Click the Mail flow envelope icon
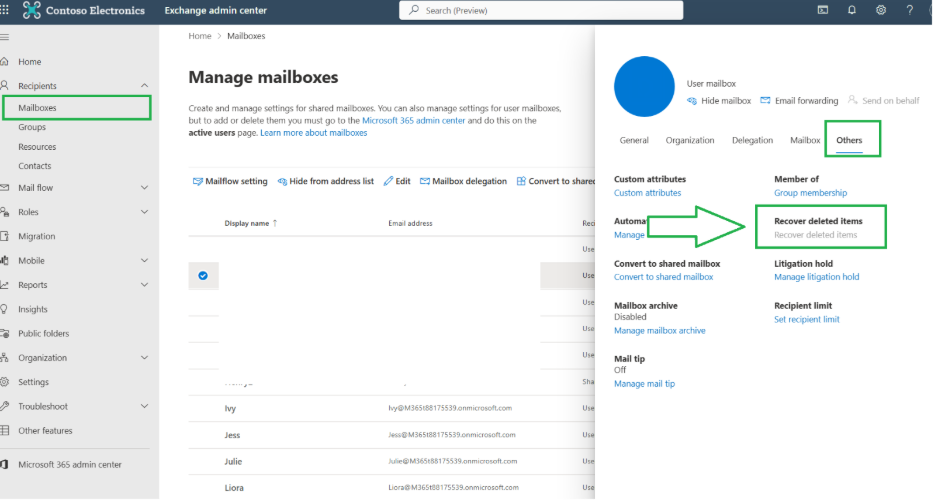 (x=5, y=187)
